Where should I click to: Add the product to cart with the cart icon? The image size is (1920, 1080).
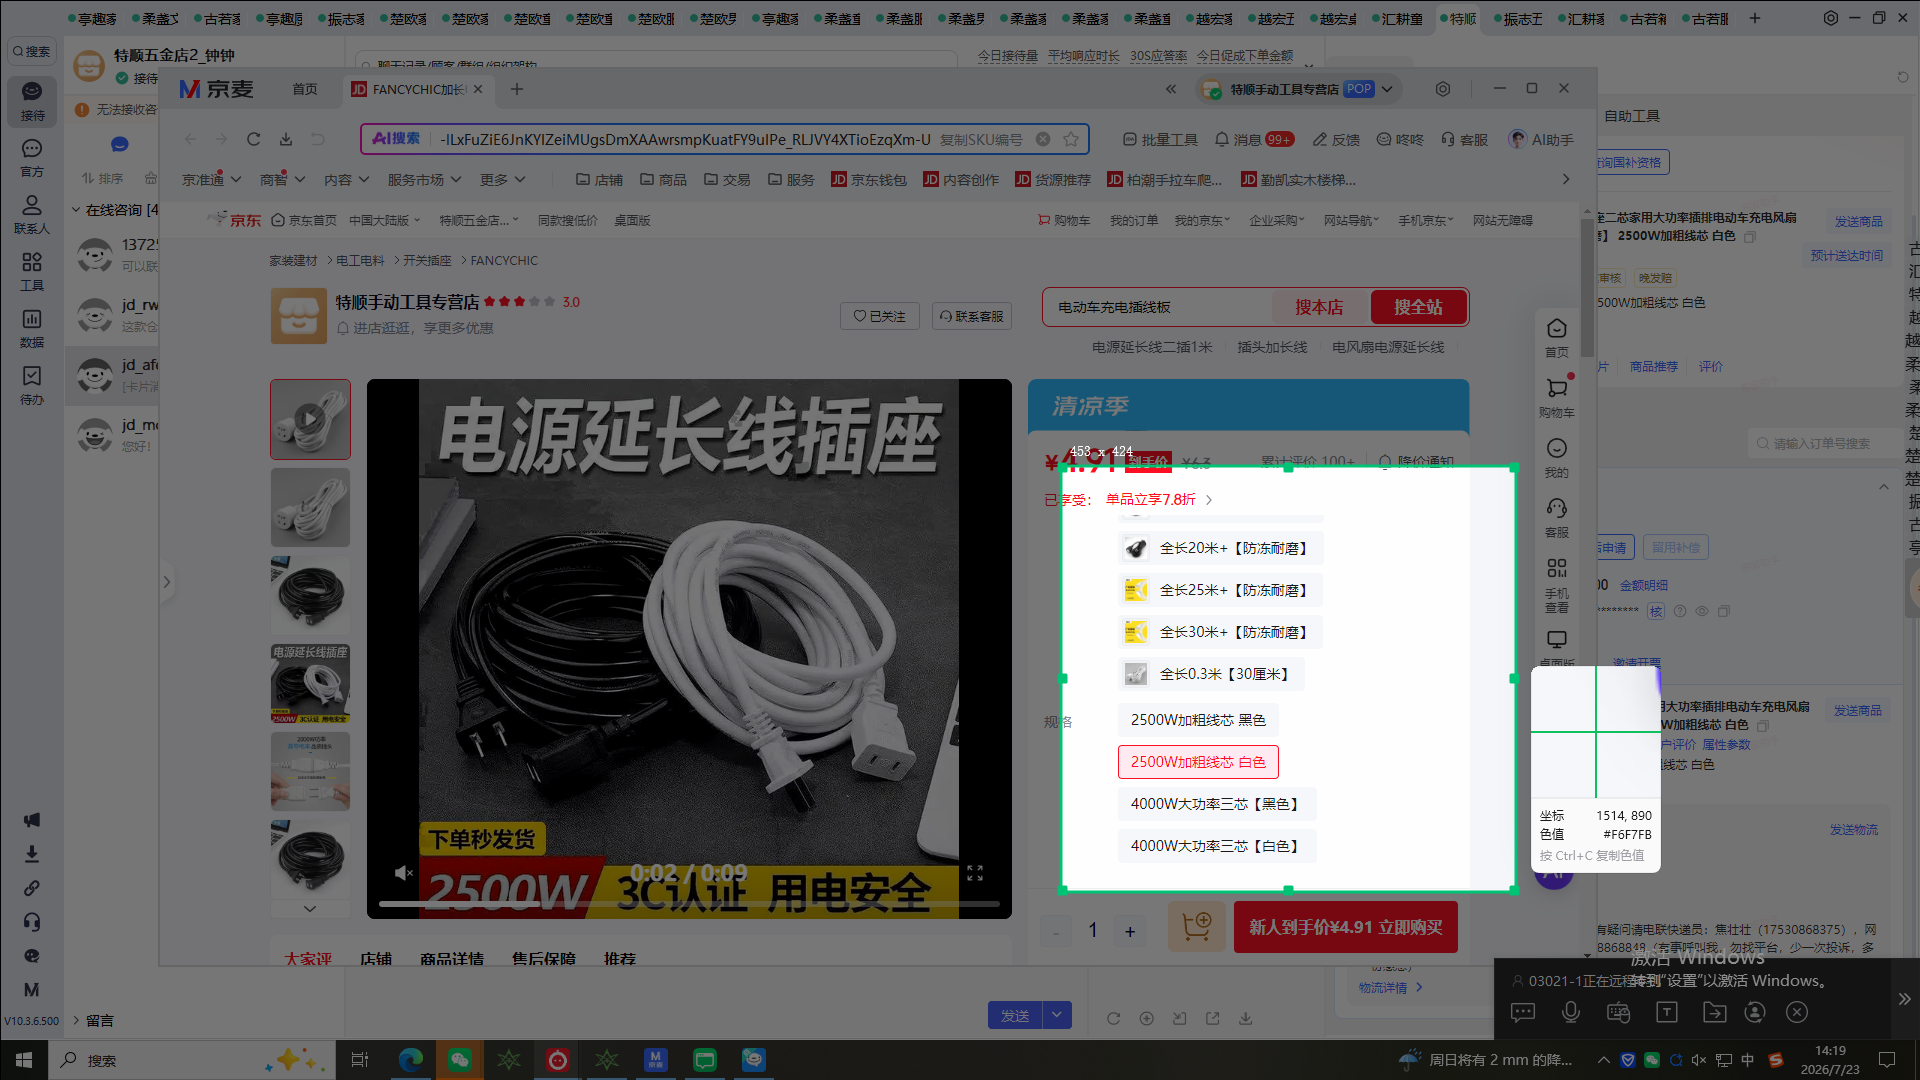point(1197,927)
